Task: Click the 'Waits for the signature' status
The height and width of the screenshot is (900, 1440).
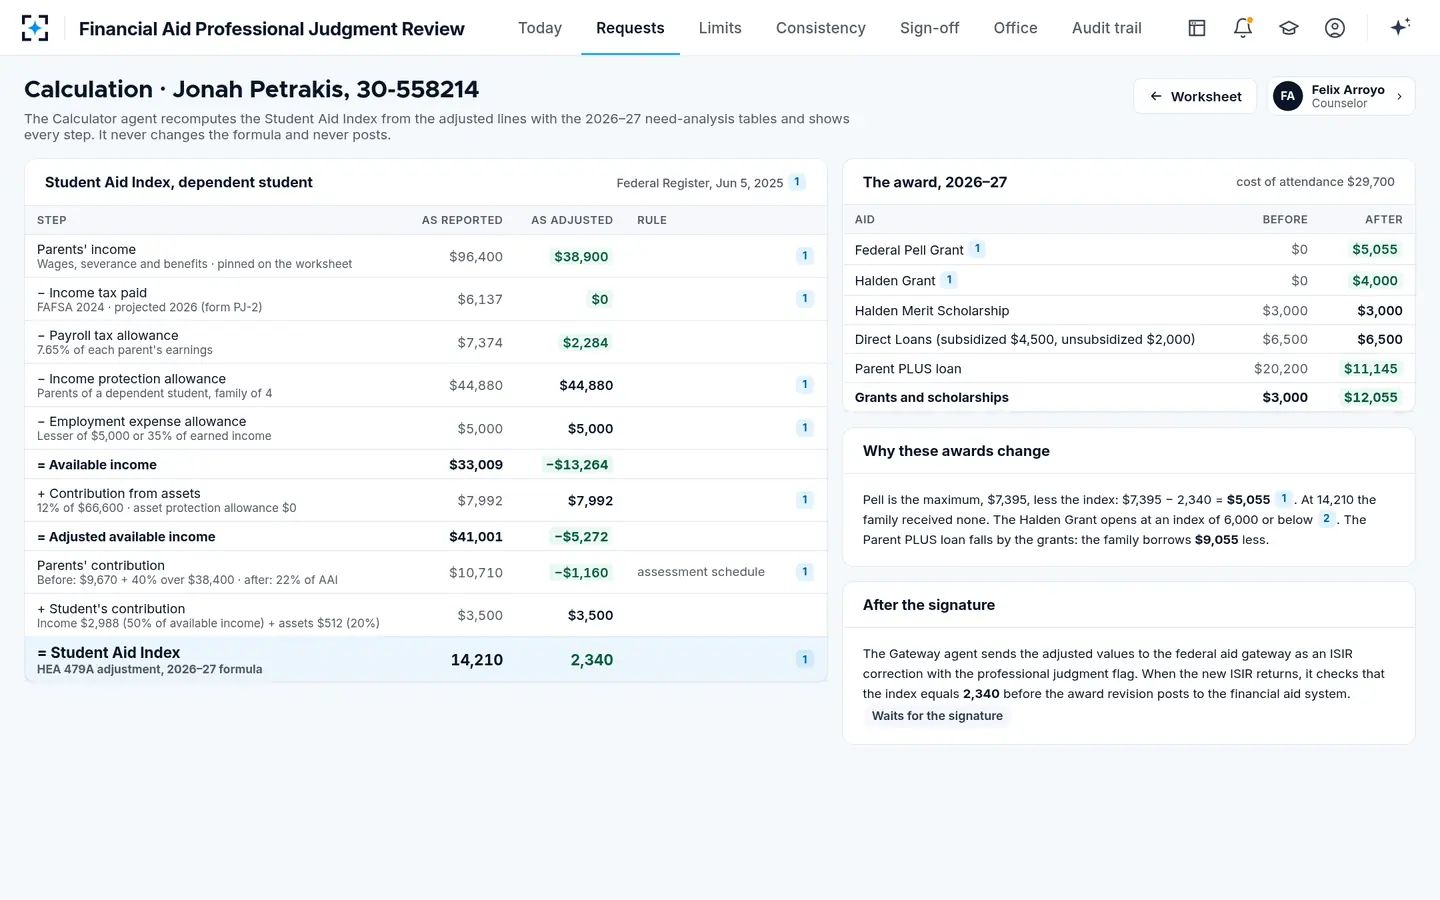Action: (937, 716)
